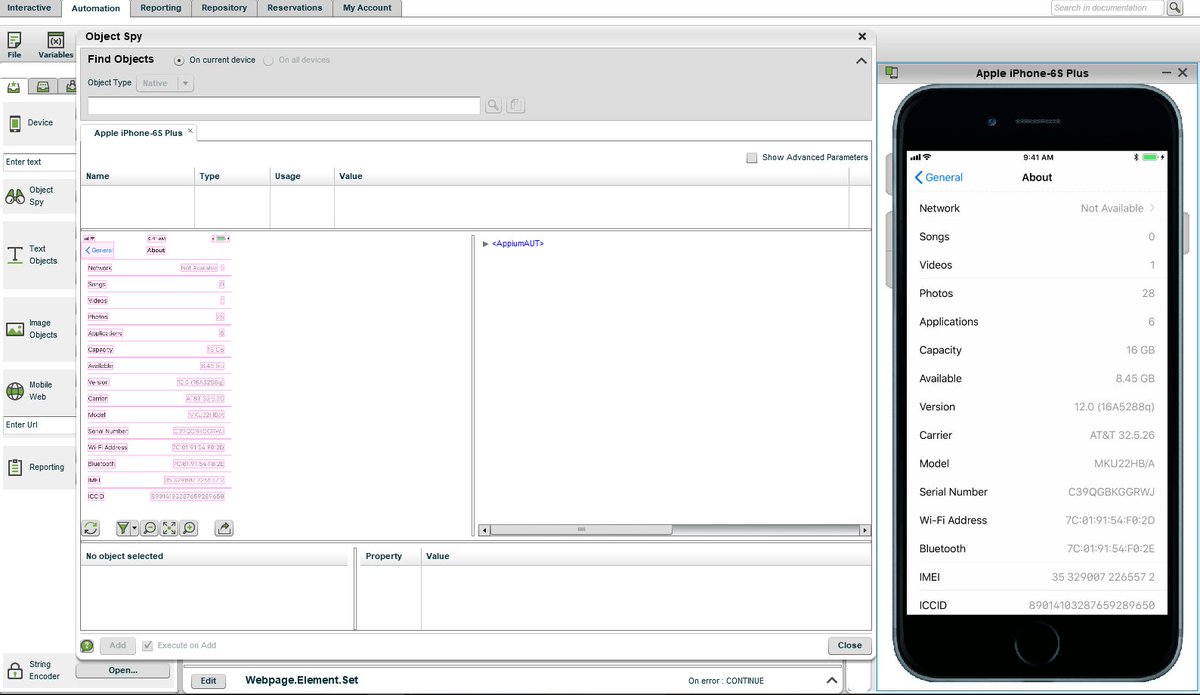1200x695 pixels.
Task: Click the search magnifier beside object field
Action: pyautogui.click(x=493, y=106)
